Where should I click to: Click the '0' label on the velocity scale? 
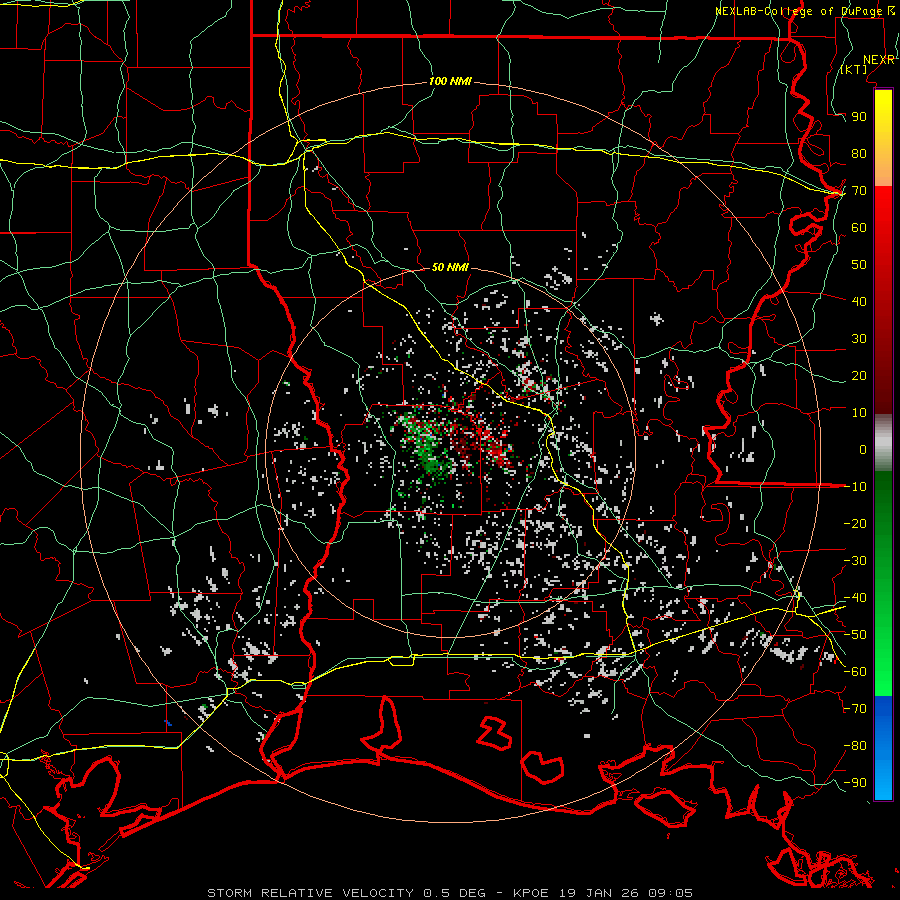point(863,449)
